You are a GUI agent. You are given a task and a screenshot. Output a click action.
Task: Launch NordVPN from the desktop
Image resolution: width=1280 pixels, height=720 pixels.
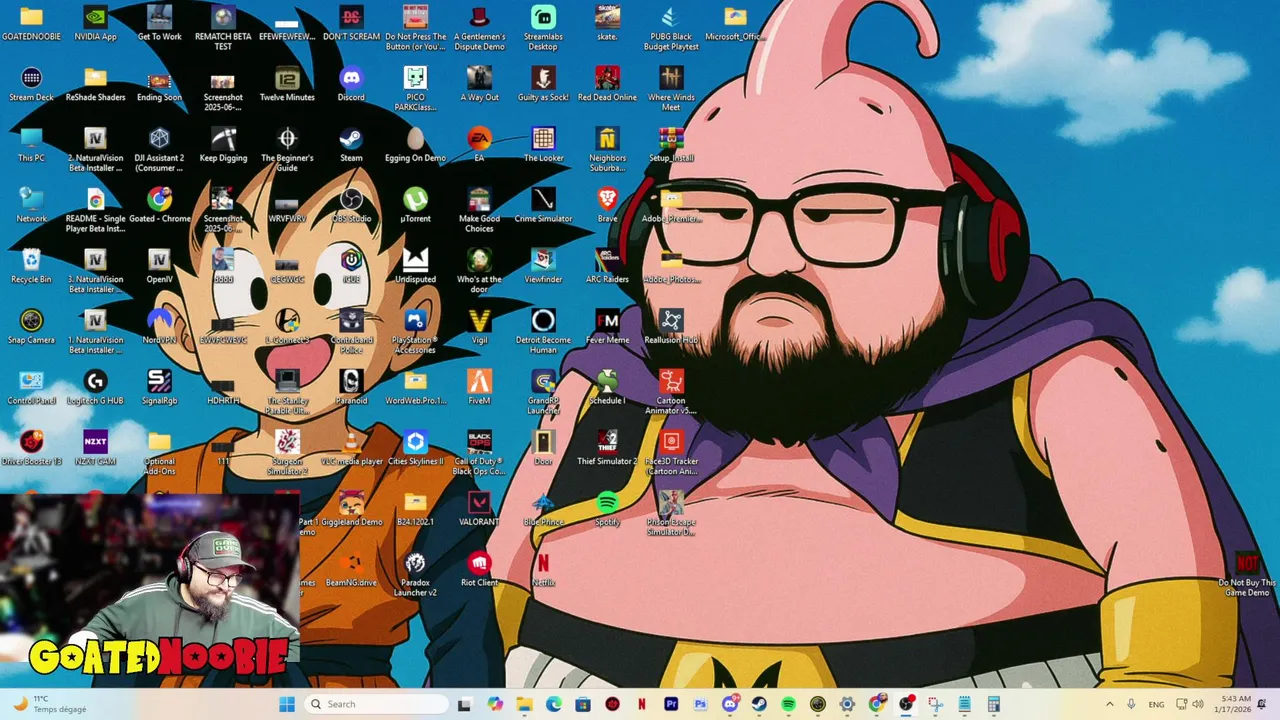tap(159, 328)
